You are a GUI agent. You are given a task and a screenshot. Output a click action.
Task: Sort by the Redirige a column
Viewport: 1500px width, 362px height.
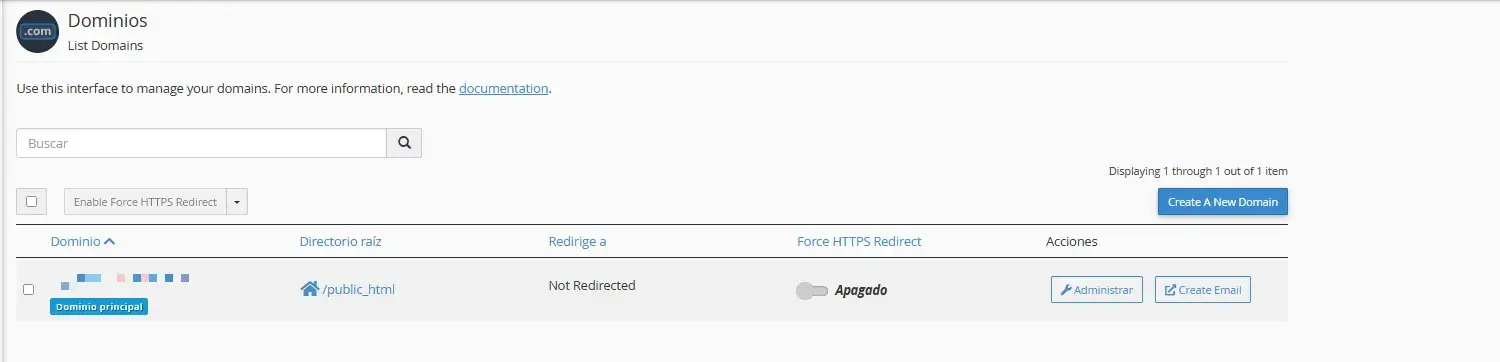[577, 241]
